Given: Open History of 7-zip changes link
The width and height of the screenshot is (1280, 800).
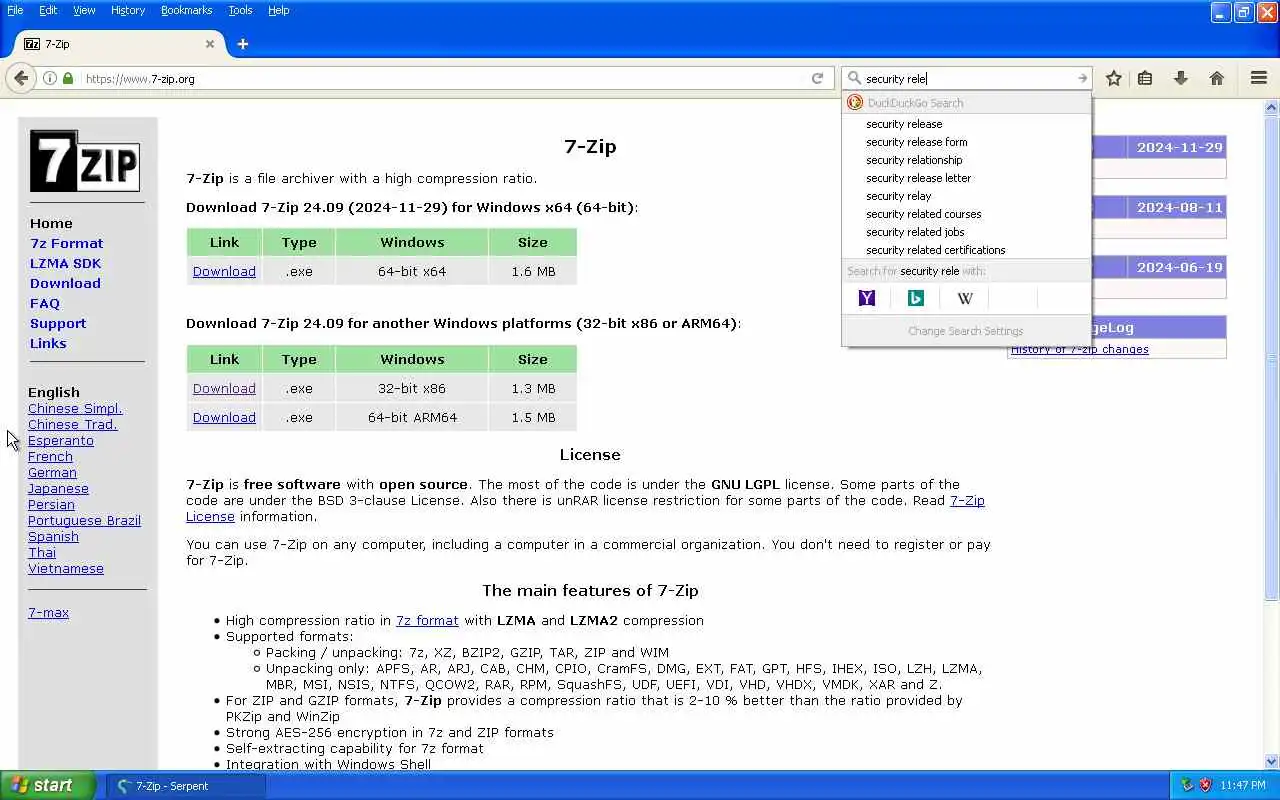Looking at the screenshot, I should coord(1080,349).
